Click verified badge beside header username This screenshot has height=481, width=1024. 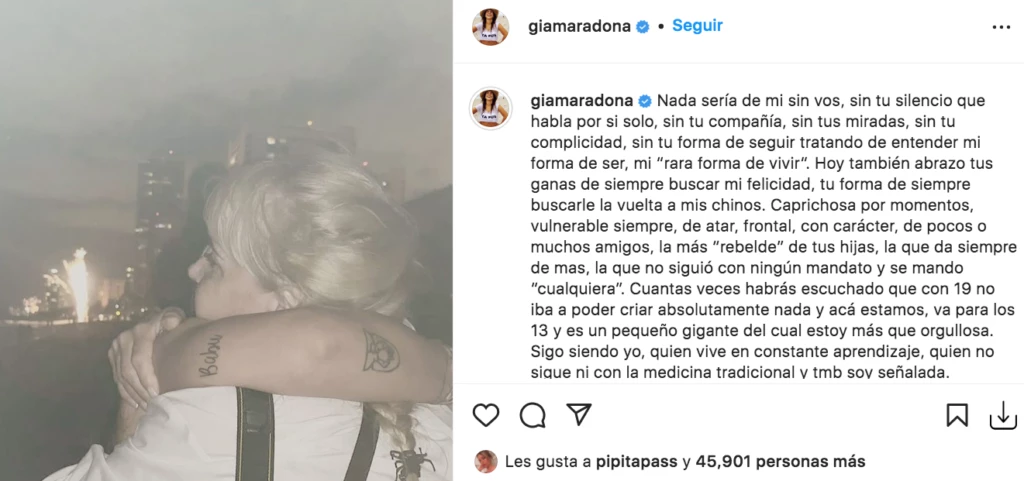[x=643, y=27]
